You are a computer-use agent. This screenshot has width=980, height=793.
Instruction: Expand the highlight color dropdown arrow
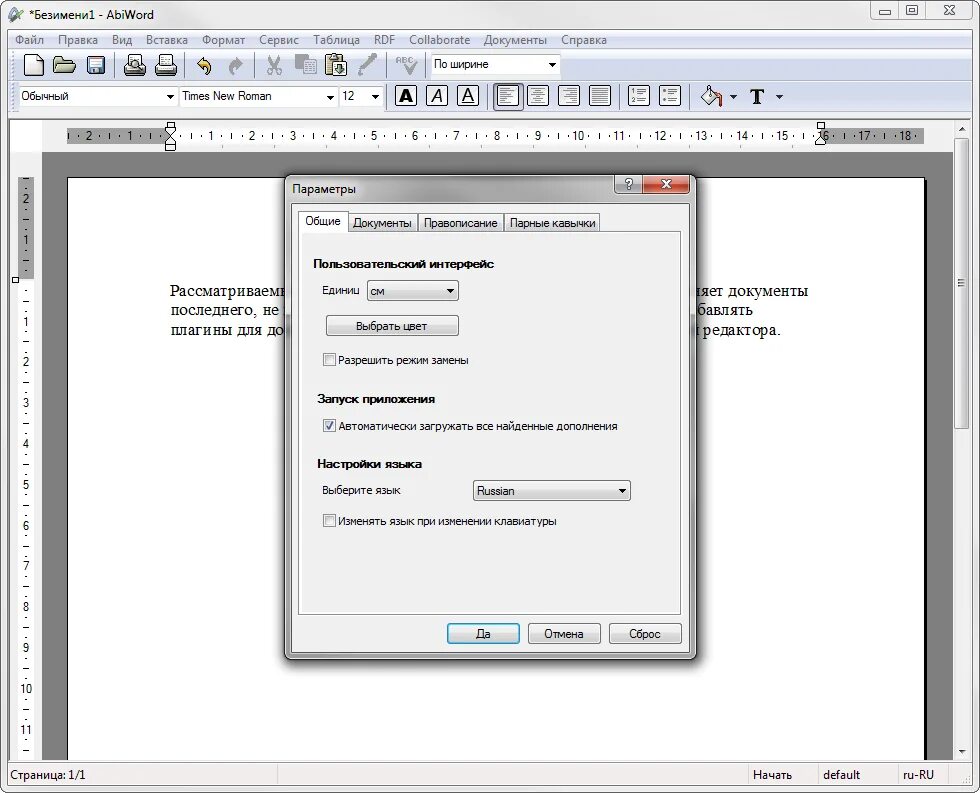[734, 97]
